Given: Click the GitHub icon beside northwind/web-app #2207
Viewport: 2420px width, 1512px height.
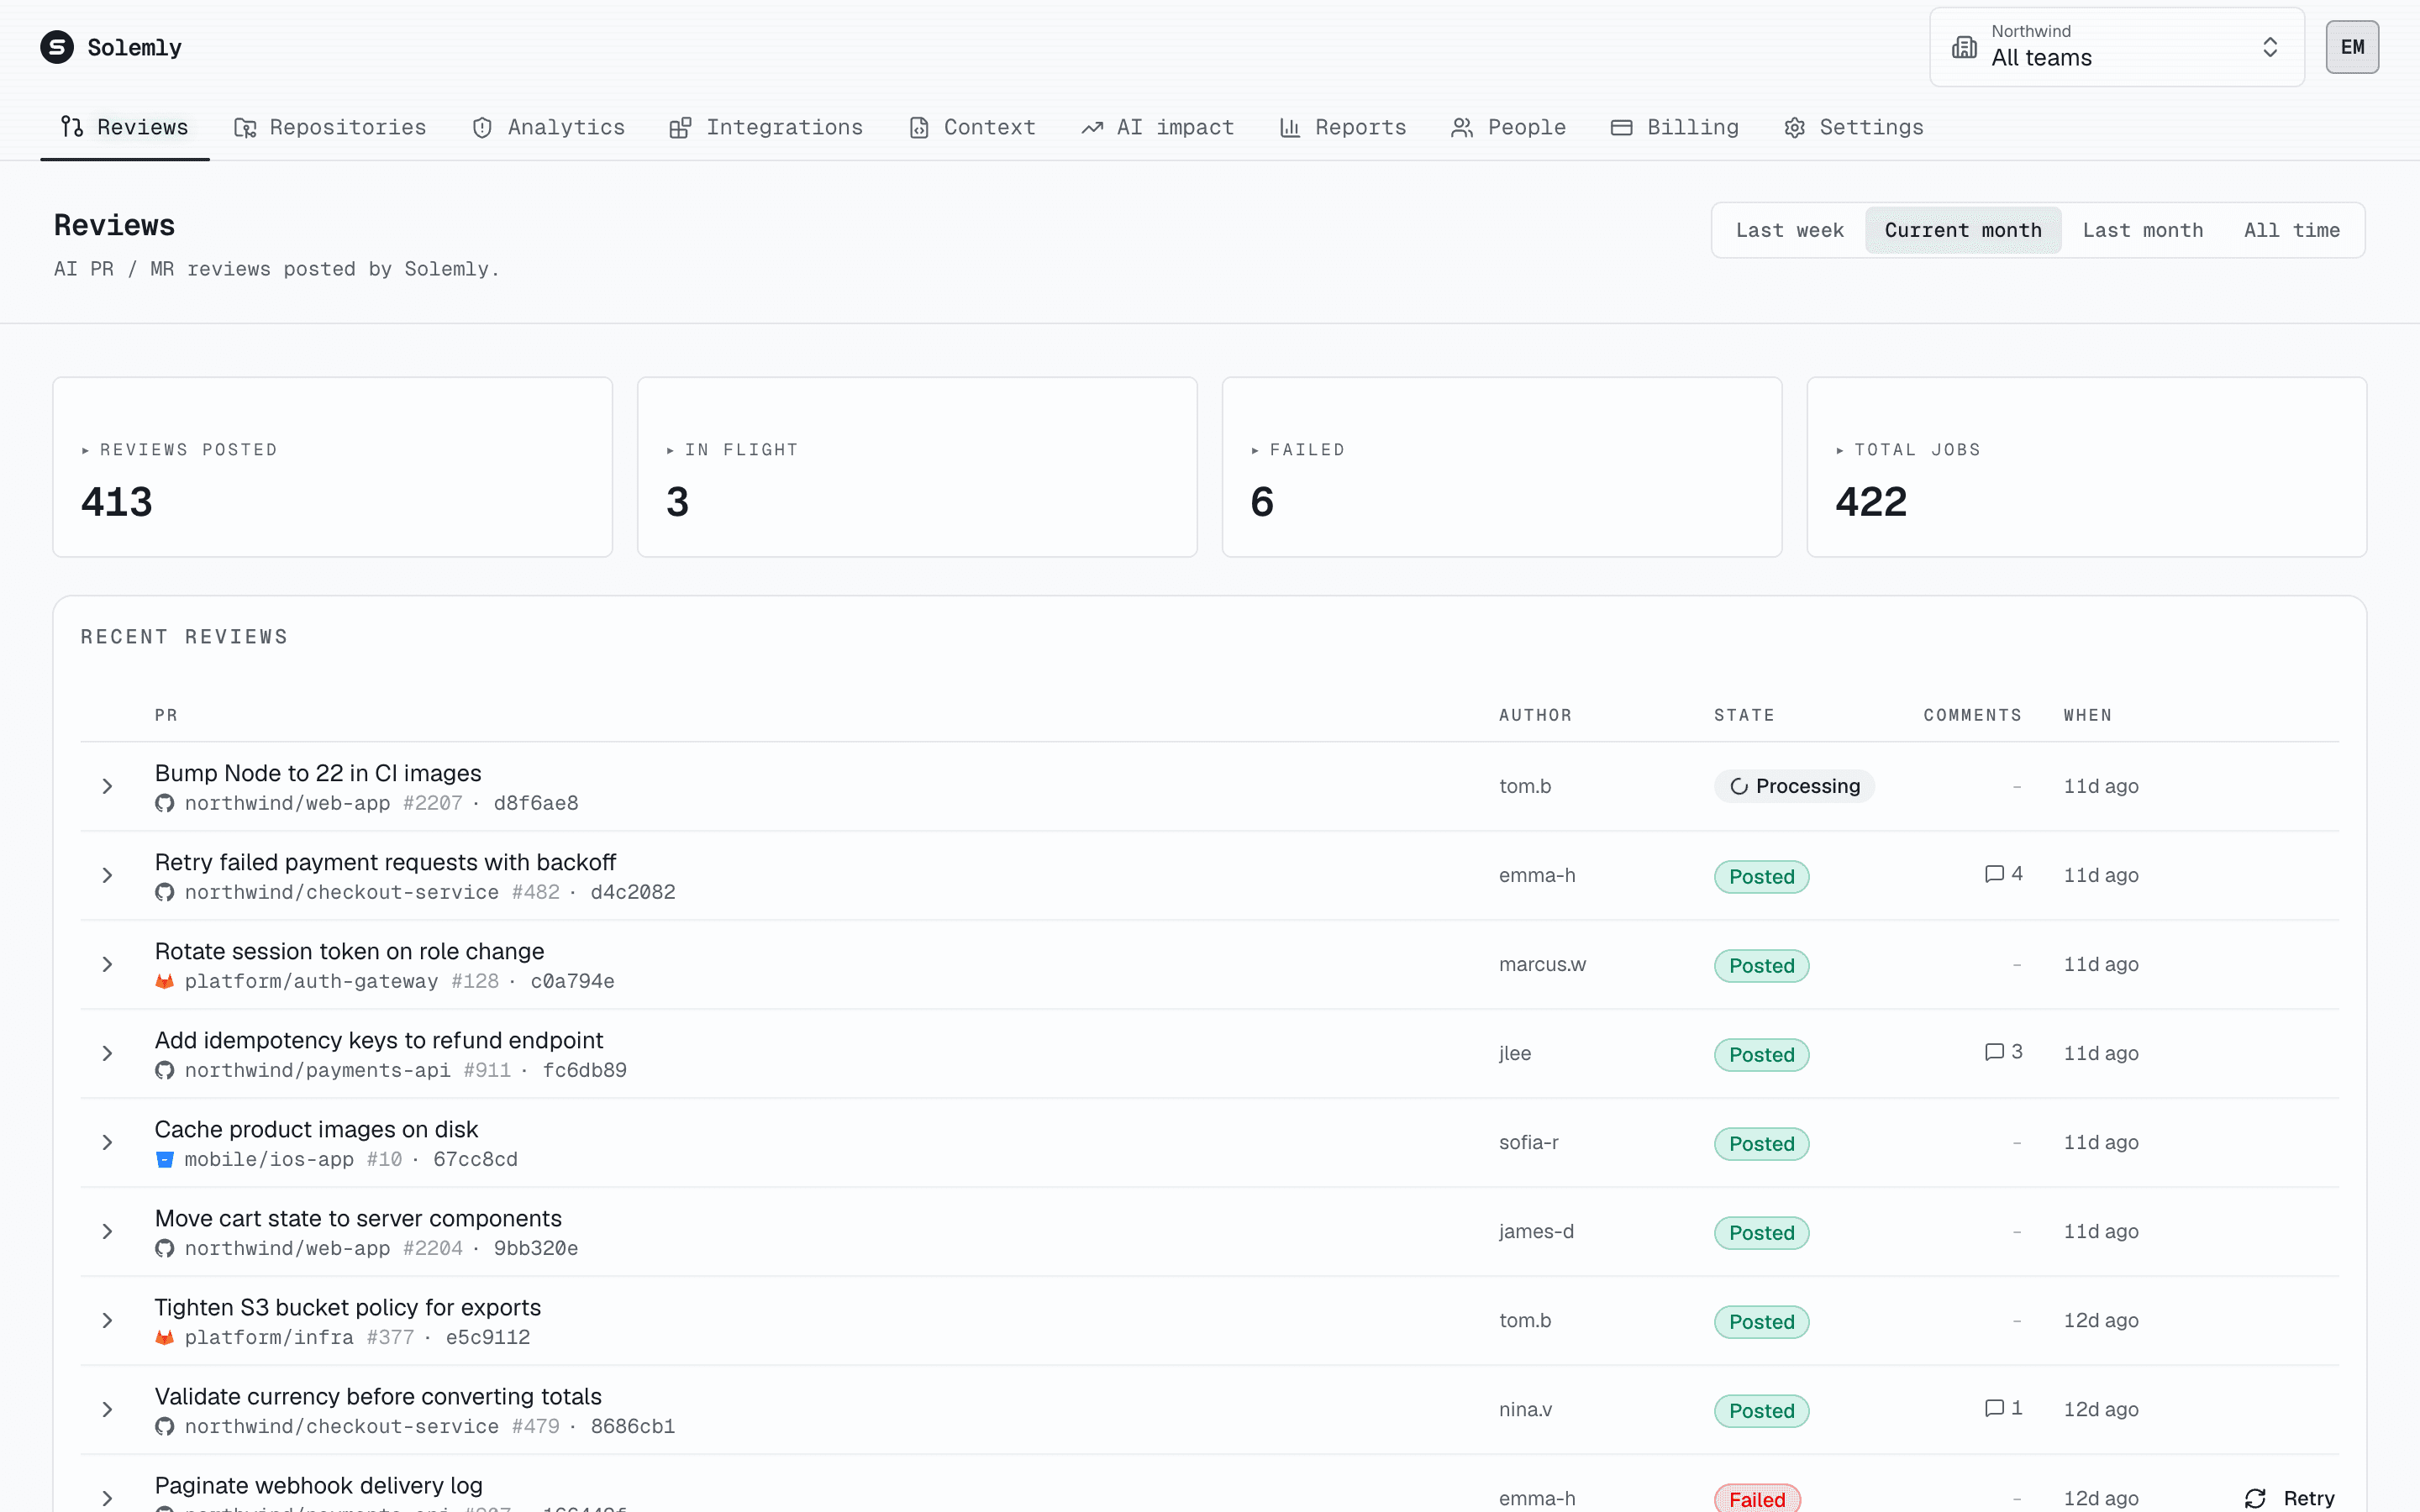Looking at the screenshot, I should pos(165,803).
